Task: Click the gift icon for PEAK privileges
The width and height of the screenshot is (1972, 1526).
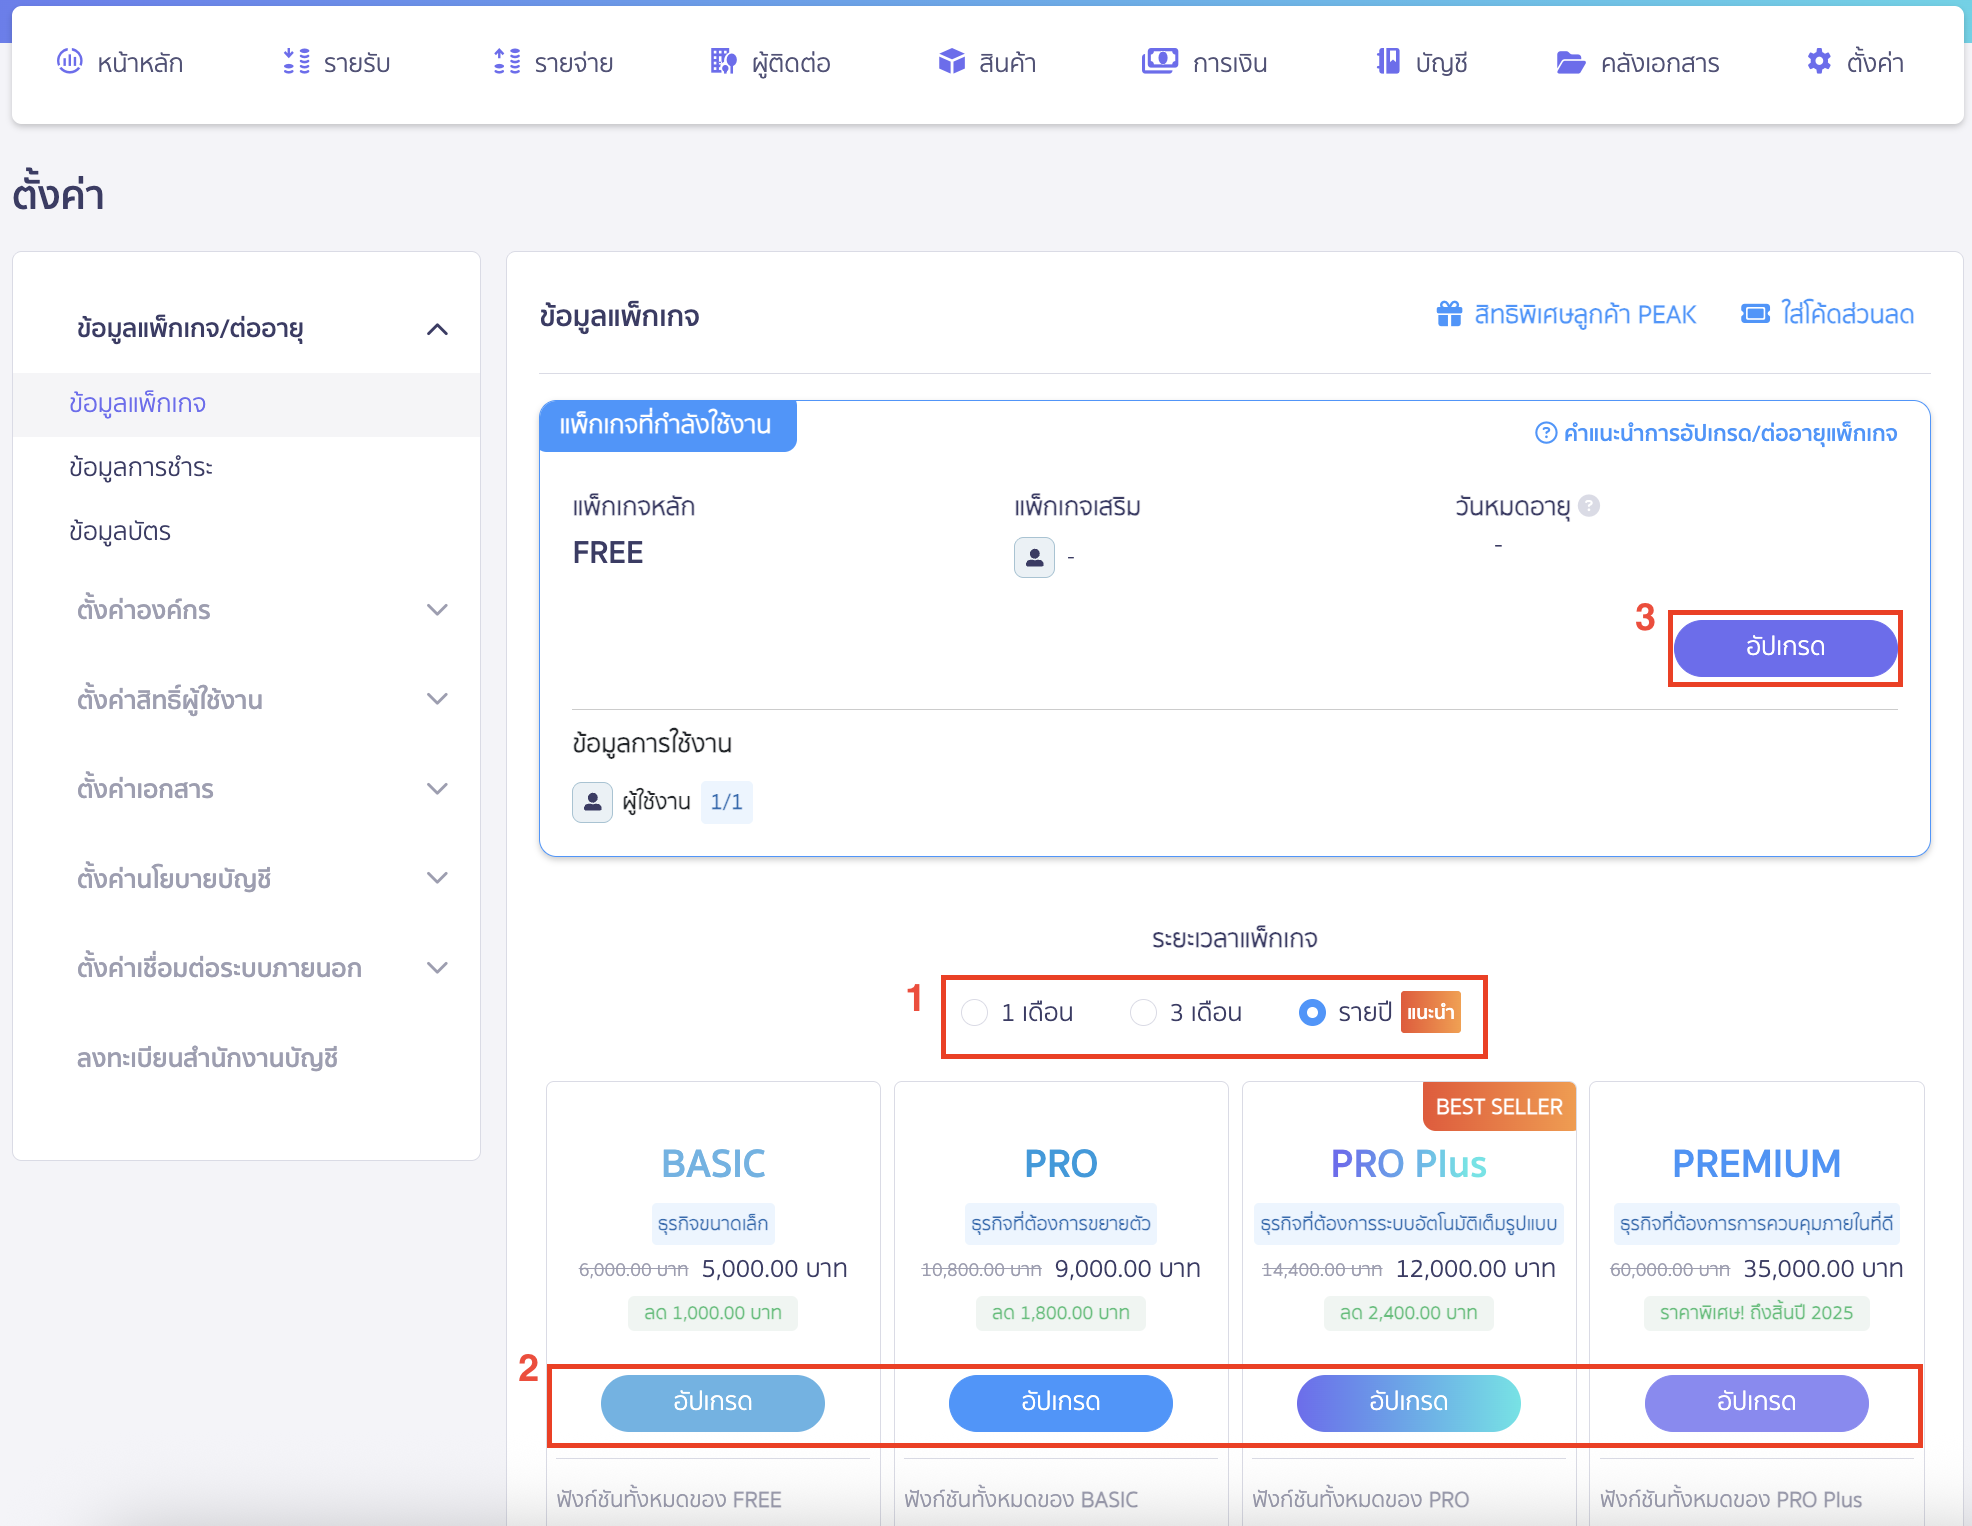Action: 1449,314
